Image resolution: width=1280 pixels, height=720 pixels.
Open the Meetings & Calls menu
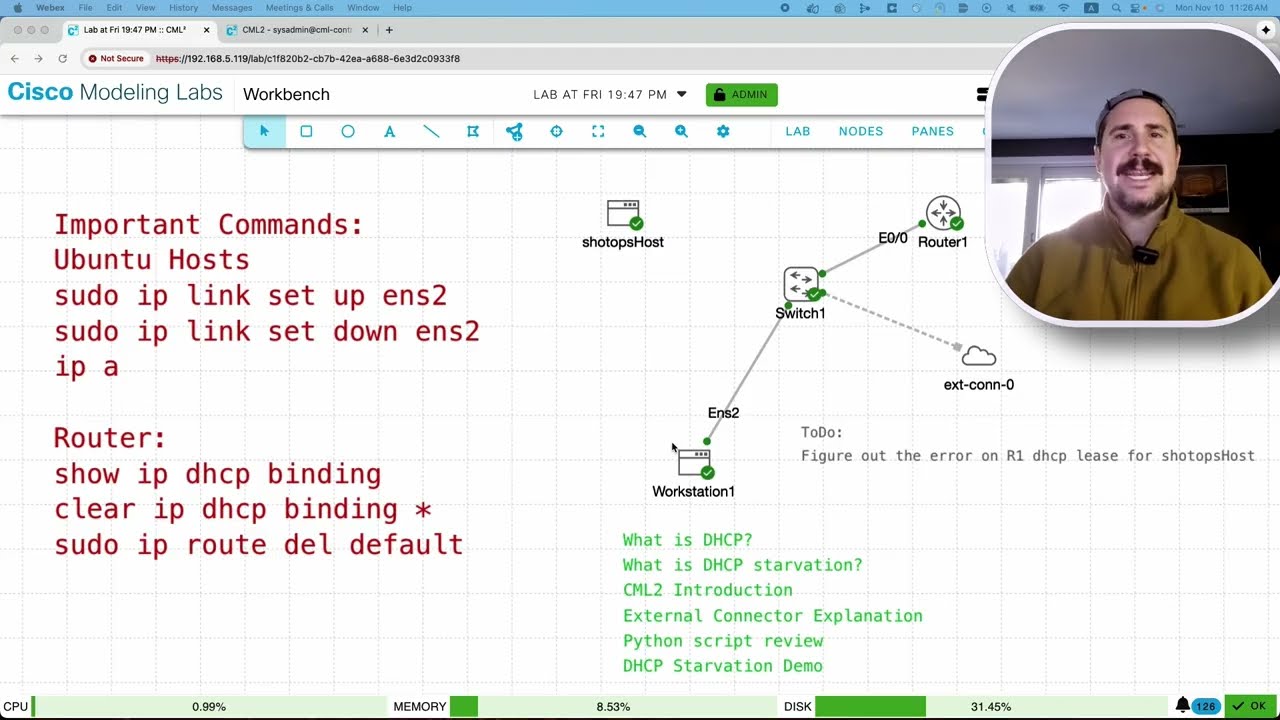299,8
